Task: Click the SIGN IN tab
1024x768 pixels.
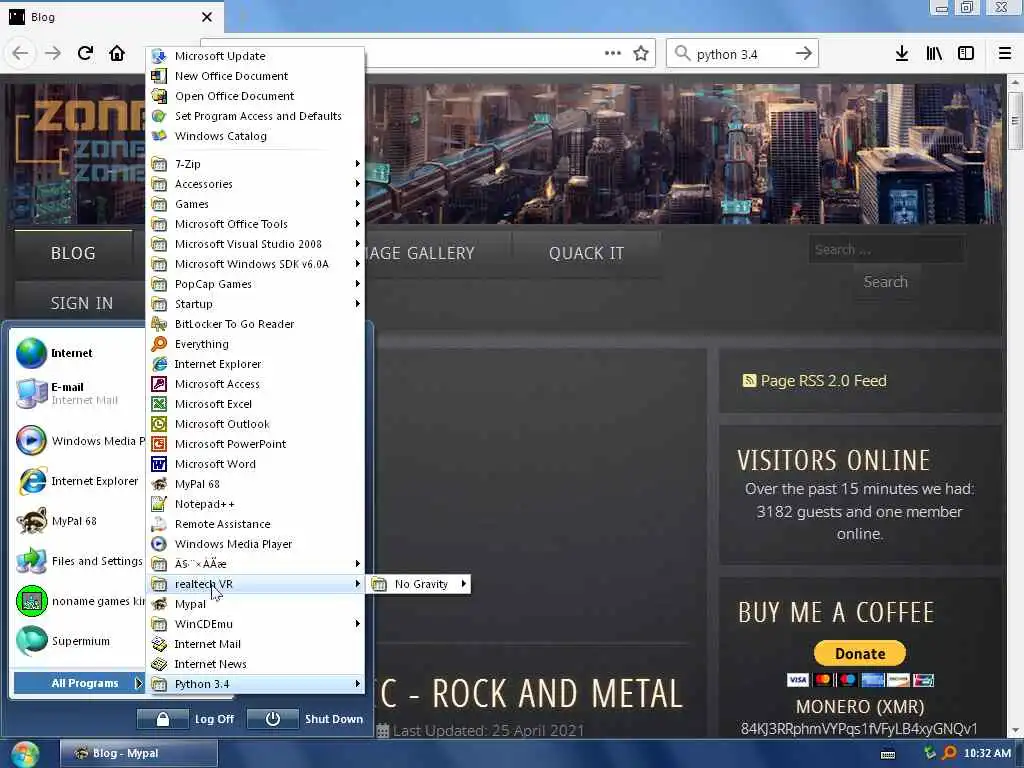Action: pyautogui.click(x=82, y=303)
